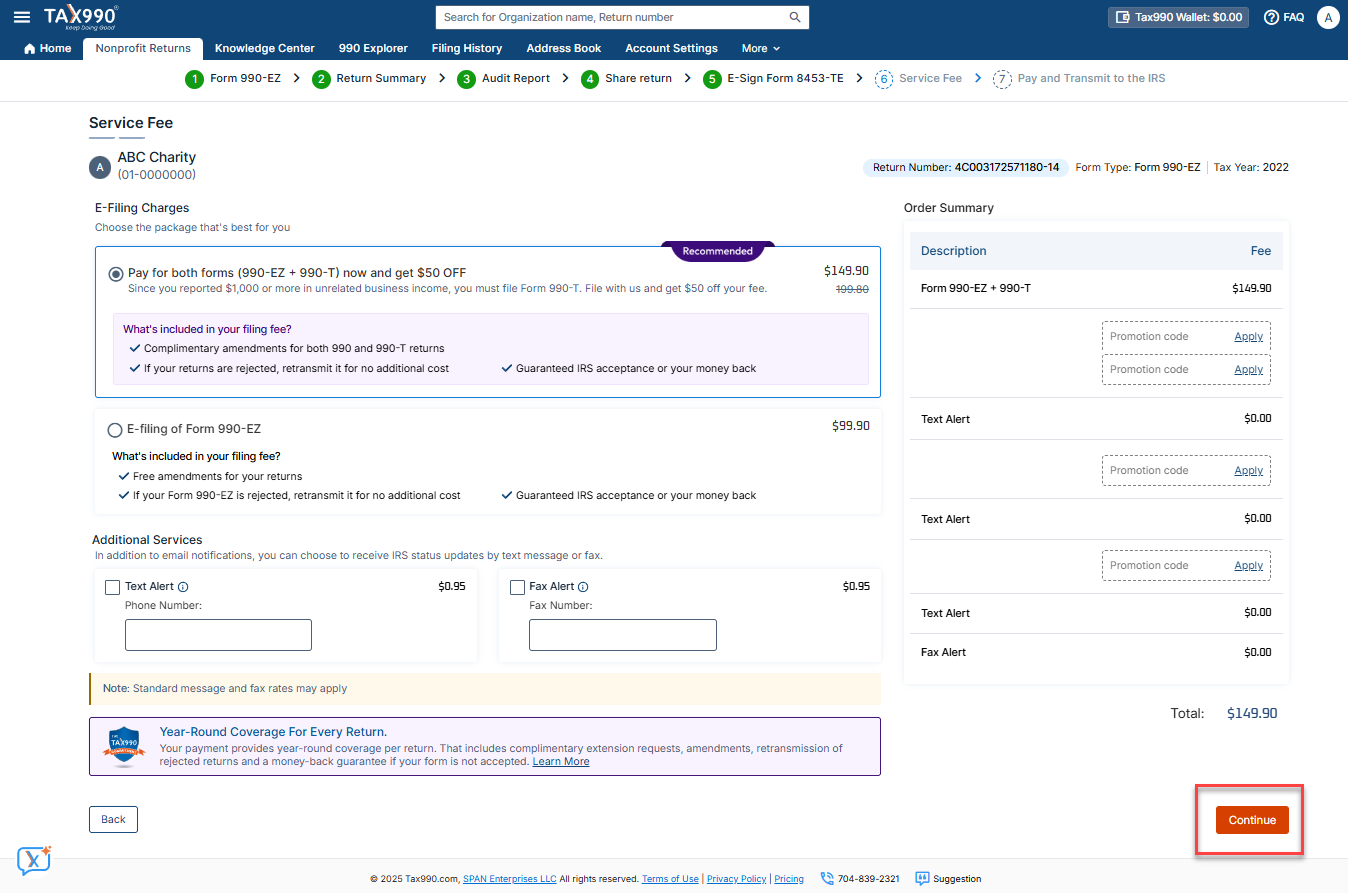Click the search magnifier icon
Image resolution: width=1348 pixels, height=893 pixels.
[795, 17]
